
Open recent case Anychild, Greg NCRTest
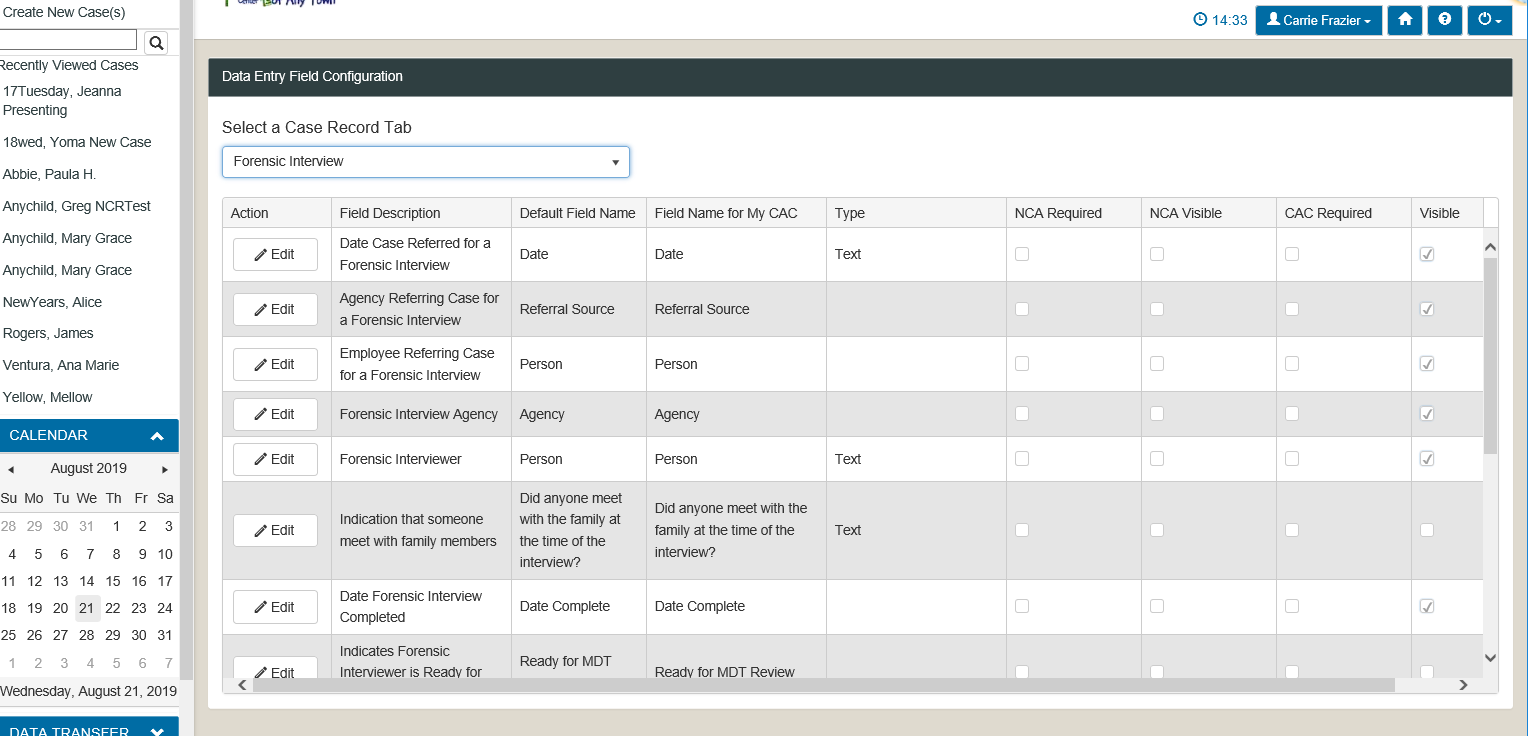(77, 206)
